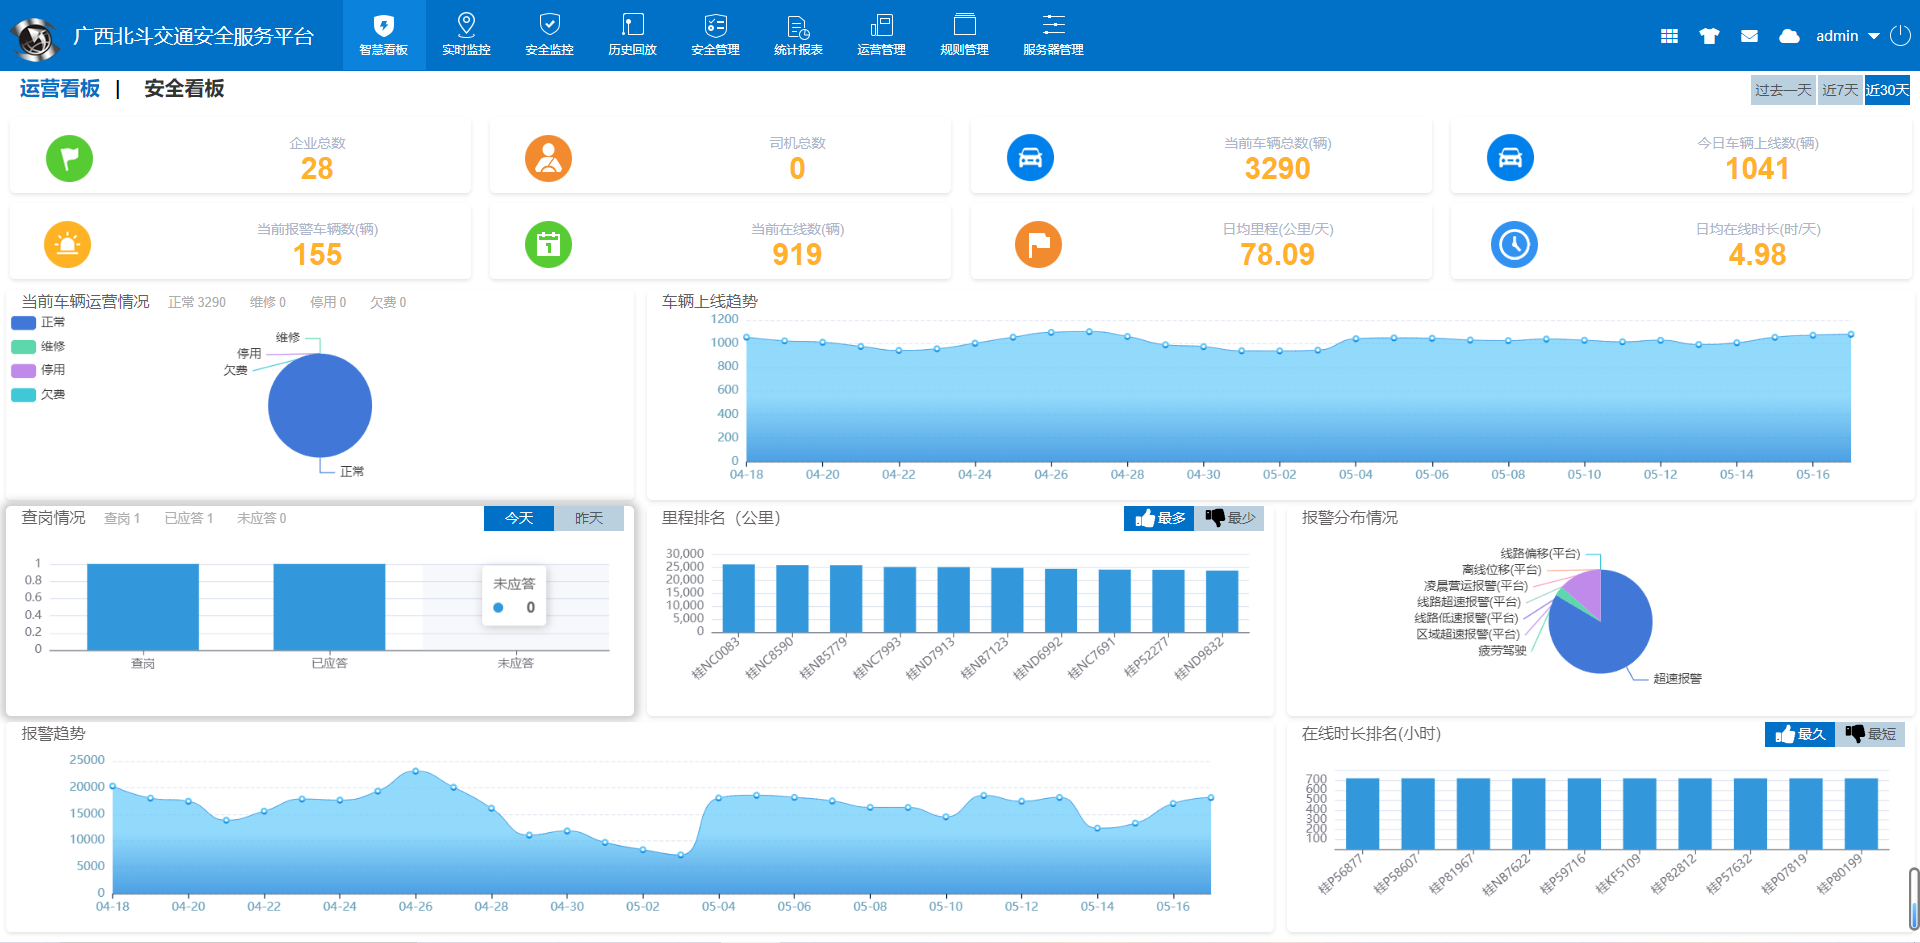
Task: Open the mail envelope icon
Action: (x=1749, y=36)
